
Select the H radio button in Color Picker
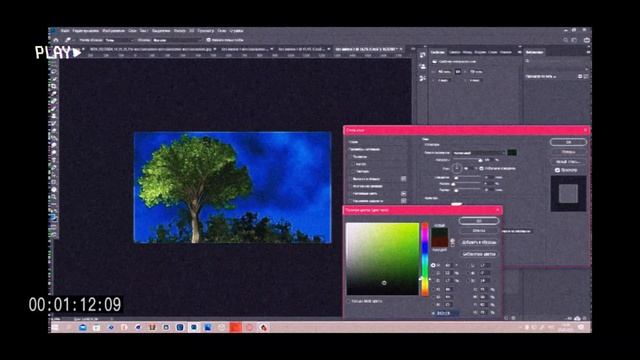(433, 265)
